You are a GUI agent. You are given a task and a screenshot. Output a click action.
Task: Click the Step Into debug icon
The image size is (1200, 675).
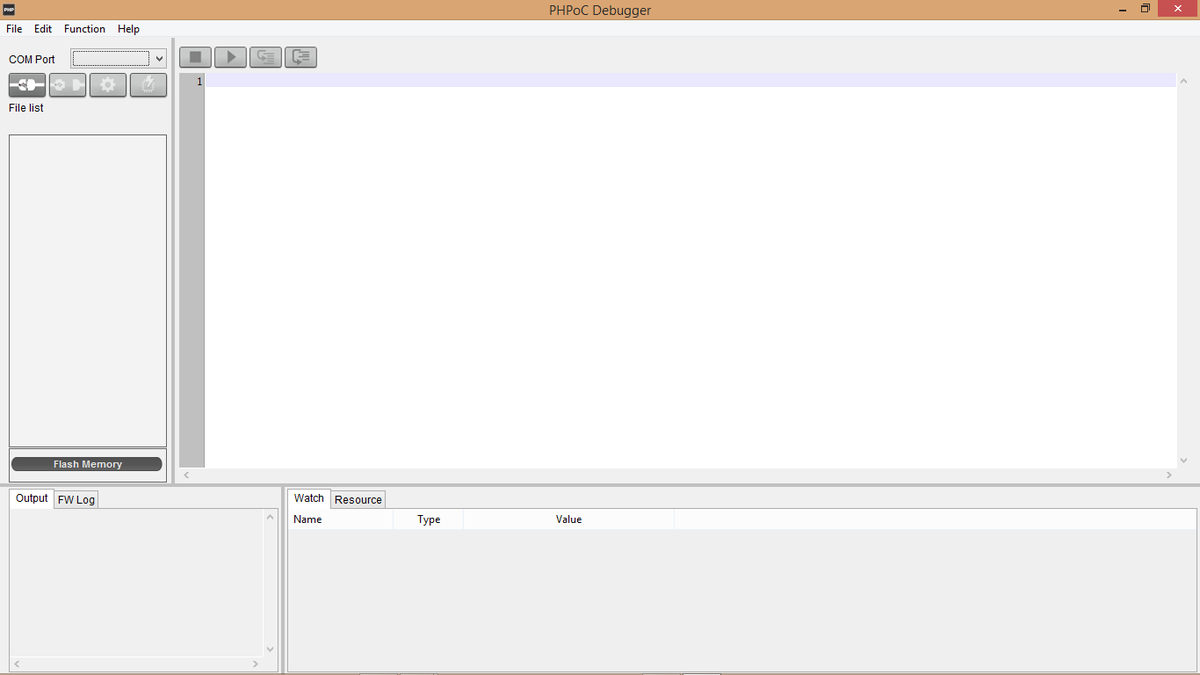click(x=266, y=58)
